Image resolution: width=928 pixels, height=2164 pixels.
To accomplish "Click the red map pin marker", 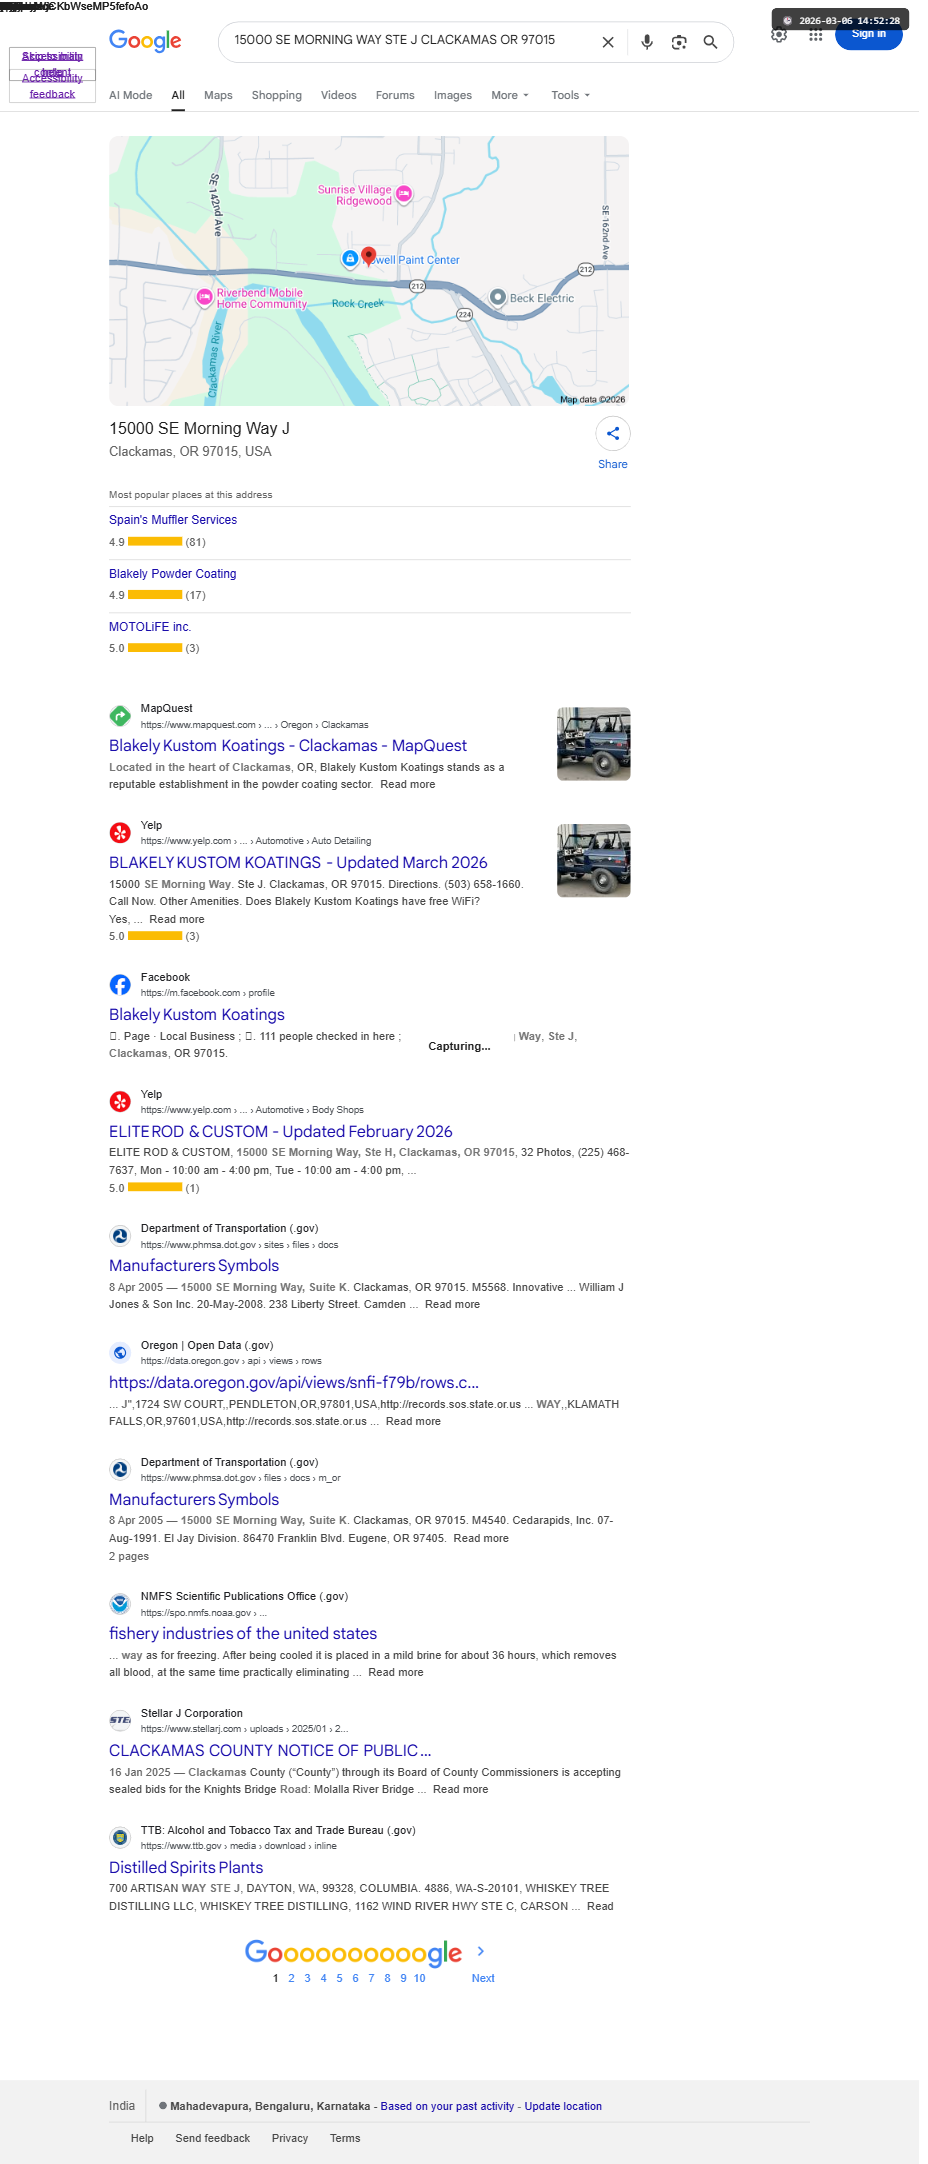I will [368, 257].
